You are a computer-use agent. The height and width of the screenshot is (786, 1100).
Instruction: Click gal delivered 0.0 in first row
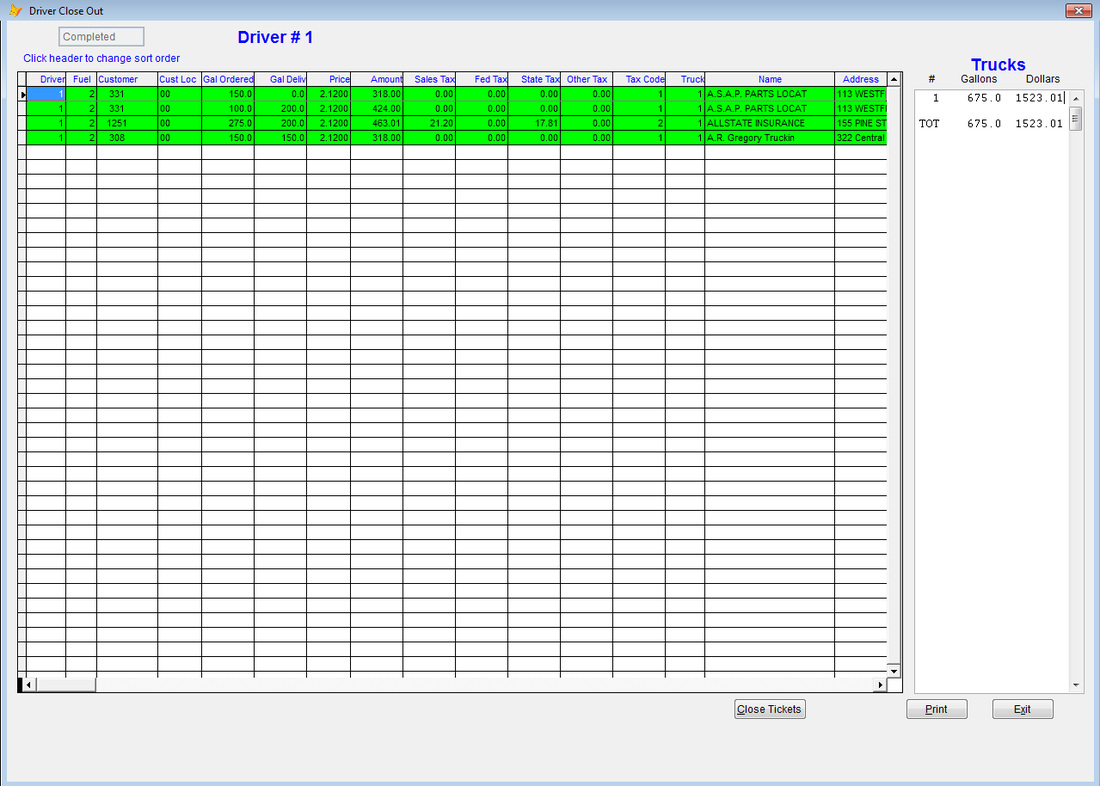pos(281,93)
